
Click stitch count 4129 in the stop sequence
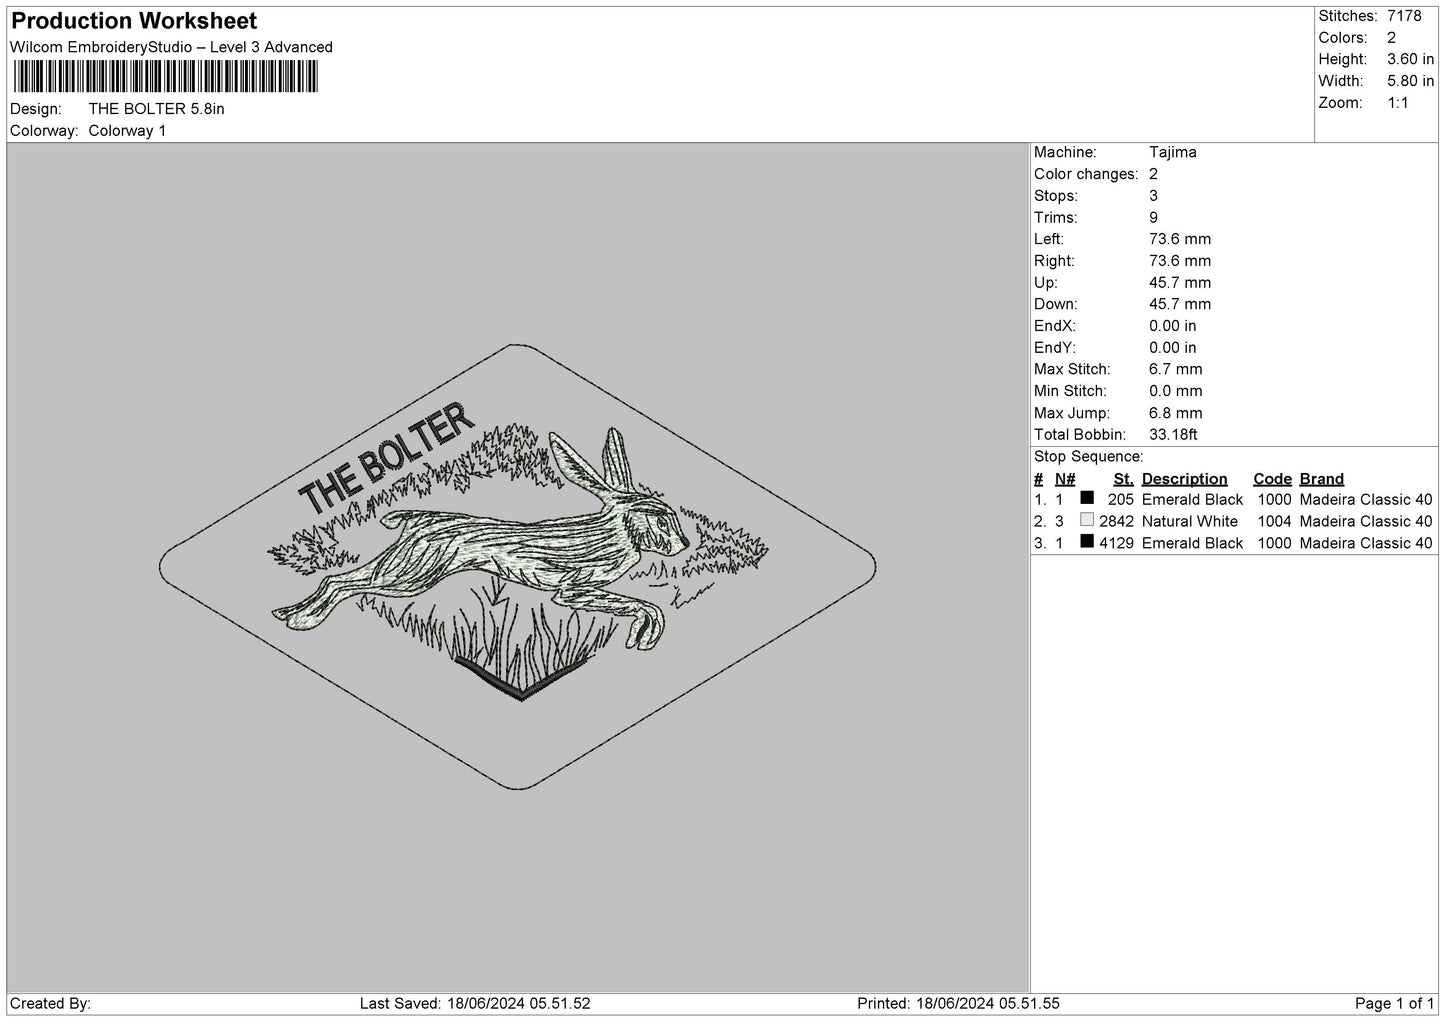pos(1116,543)
